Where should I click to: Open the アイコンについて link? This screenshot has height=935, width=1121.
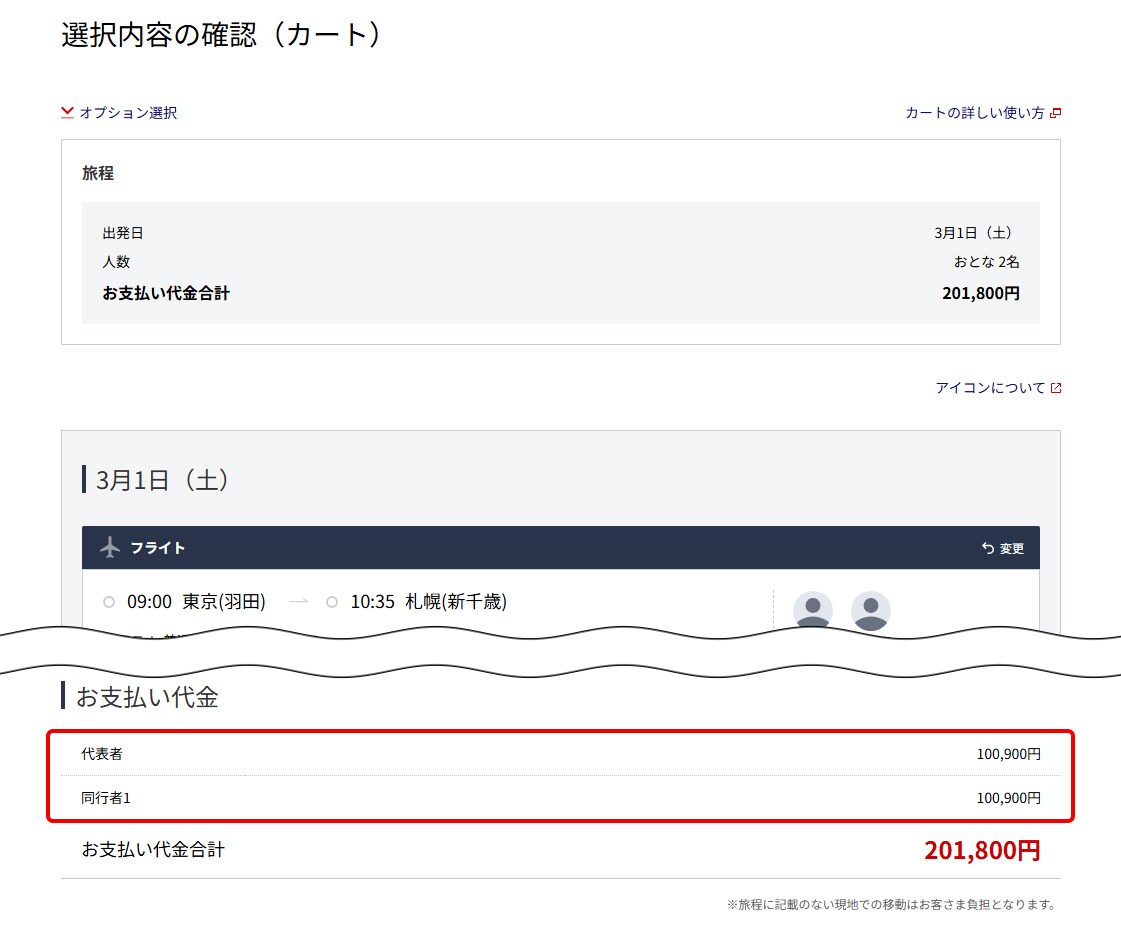click(x=990, y=388)
